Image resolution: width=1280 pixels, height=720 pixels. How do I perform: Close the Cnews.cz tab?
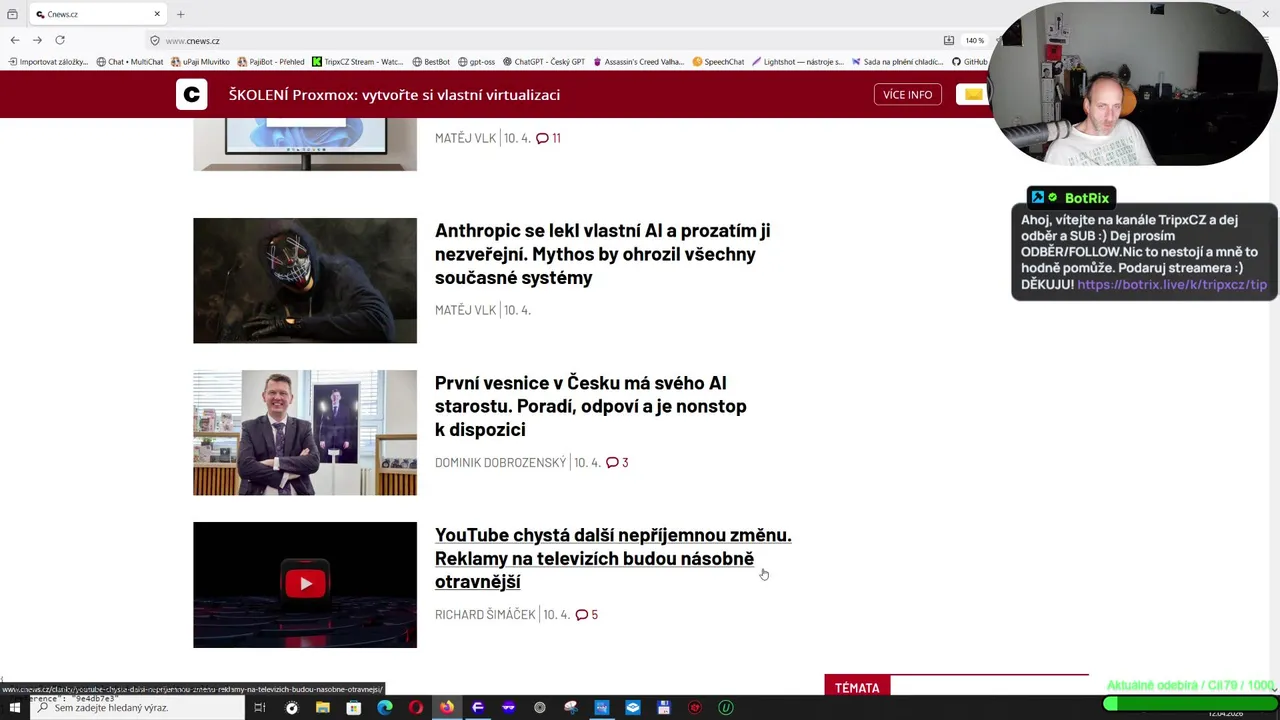(x=157, y=14)
